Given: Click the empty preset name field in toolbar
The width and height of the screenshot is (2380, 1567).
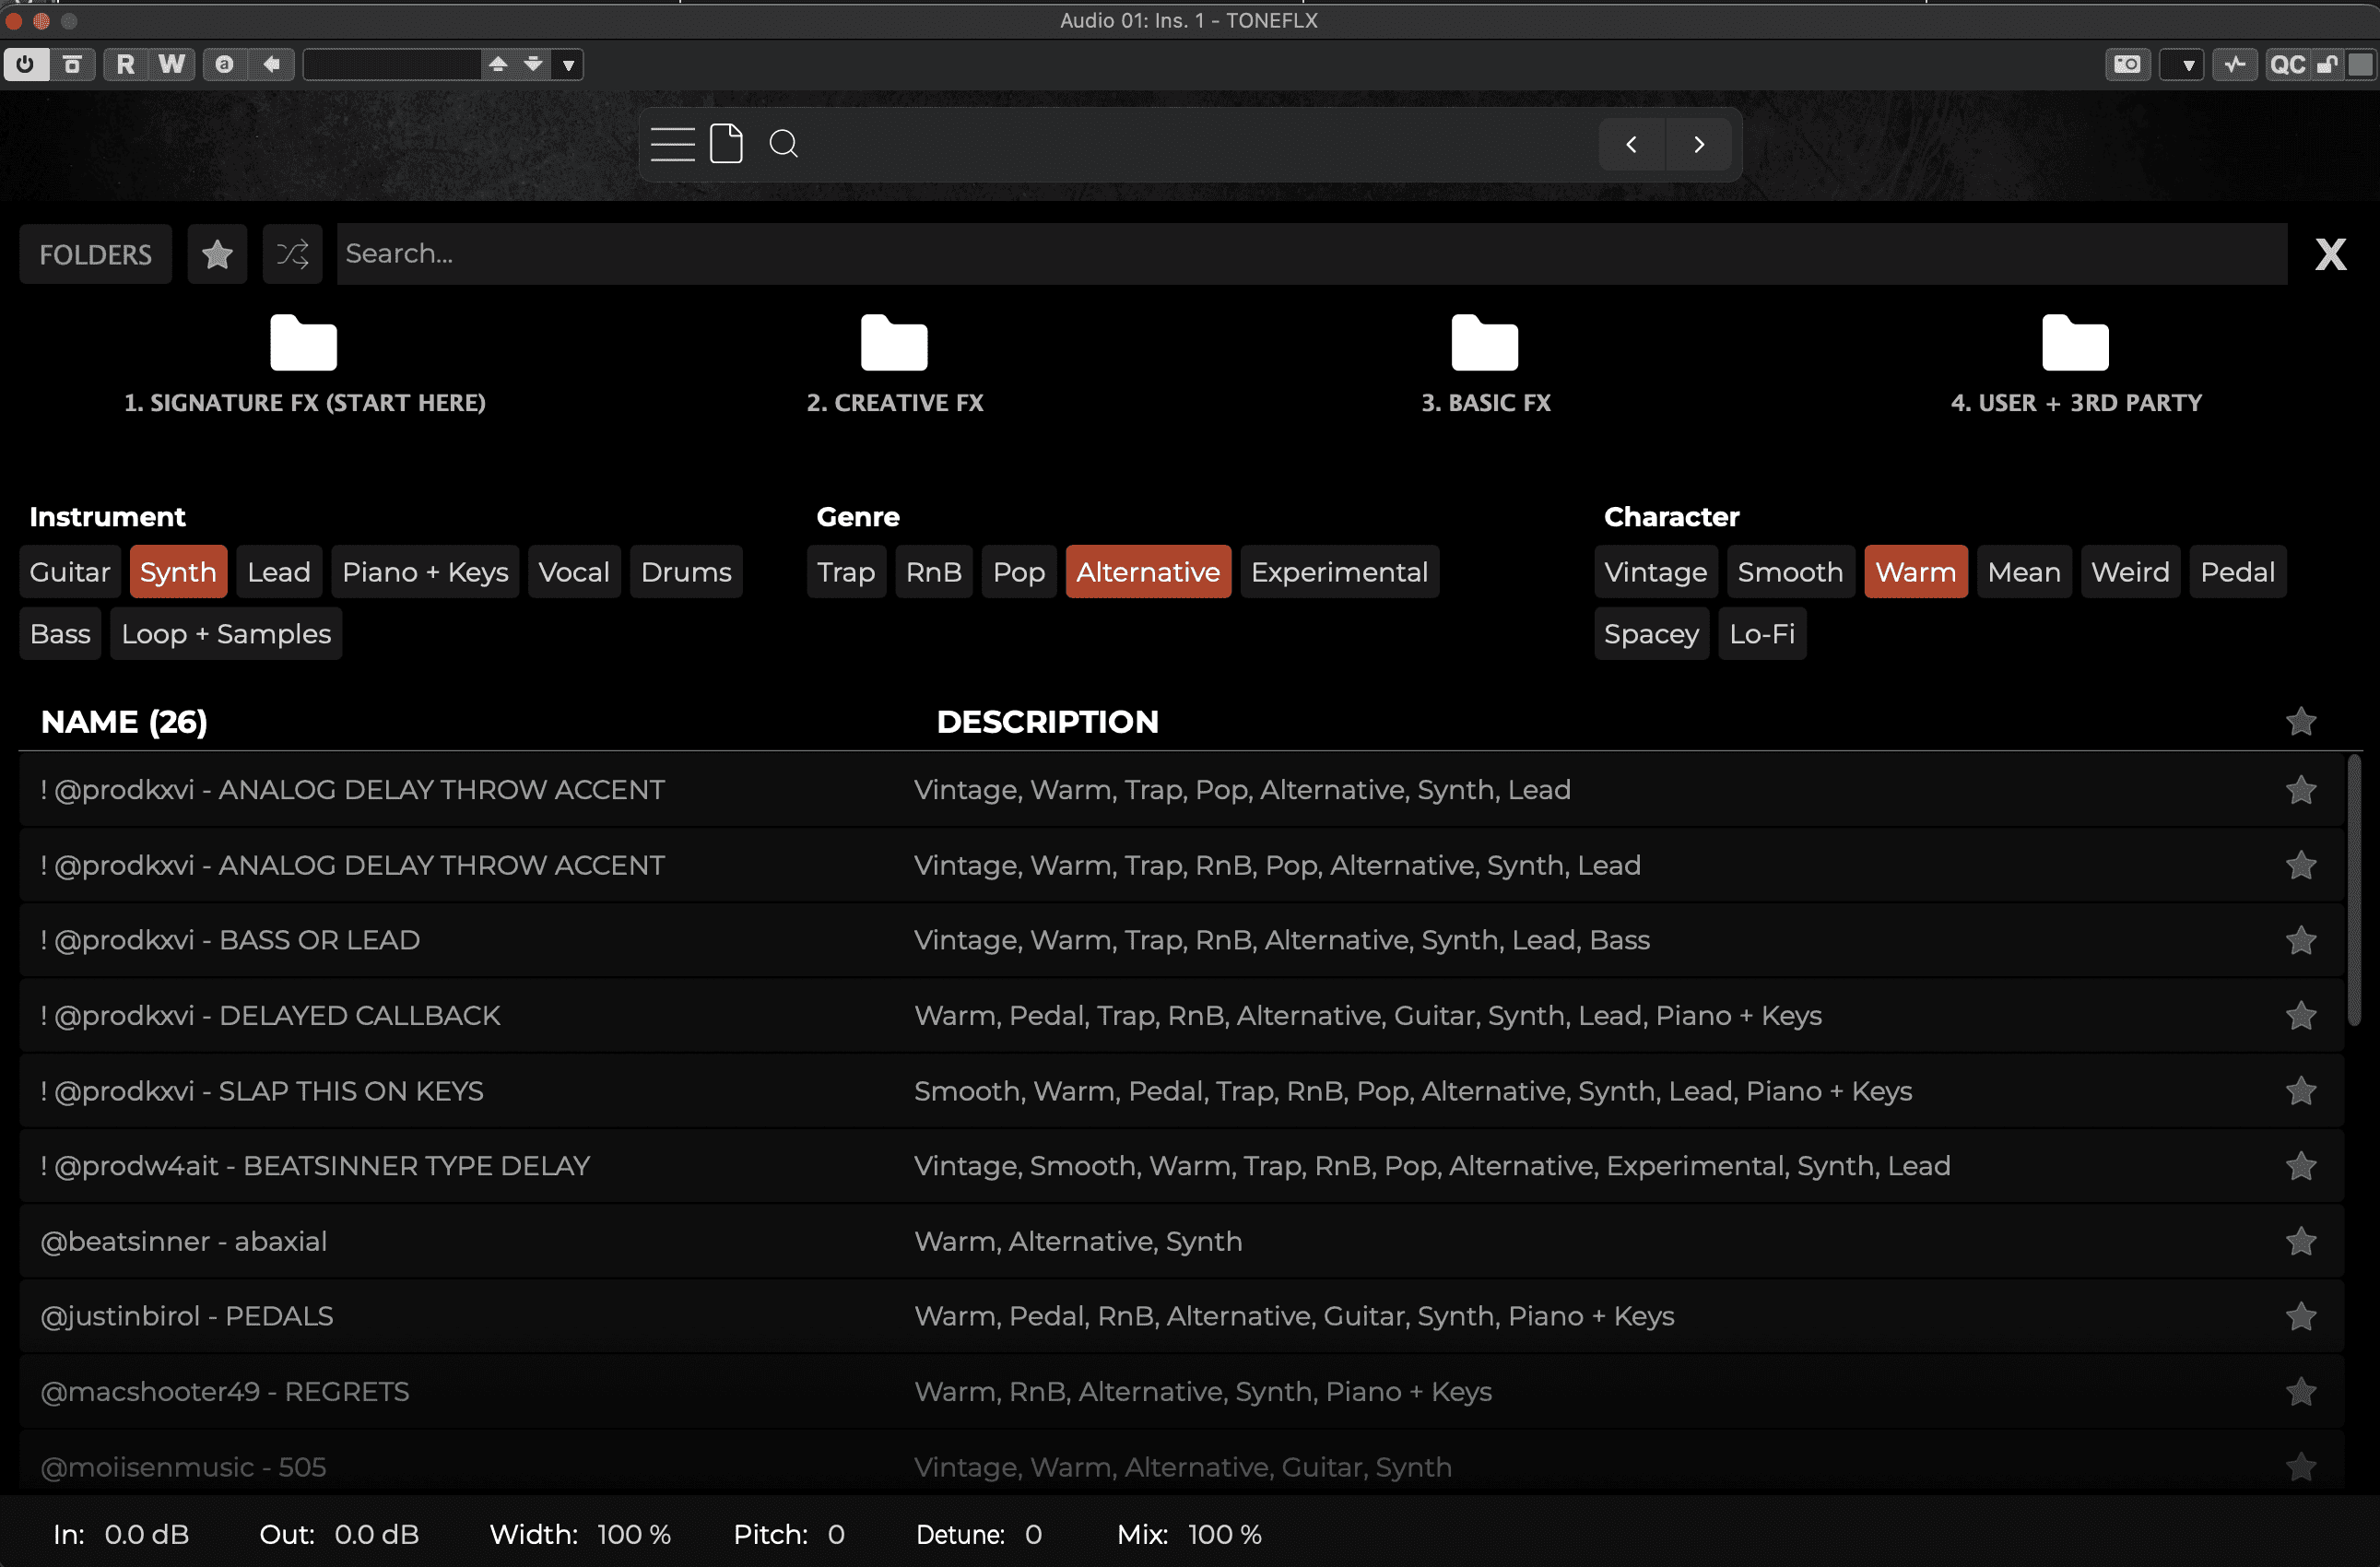Looking at the screenshot, I should (x=392, y=65).
